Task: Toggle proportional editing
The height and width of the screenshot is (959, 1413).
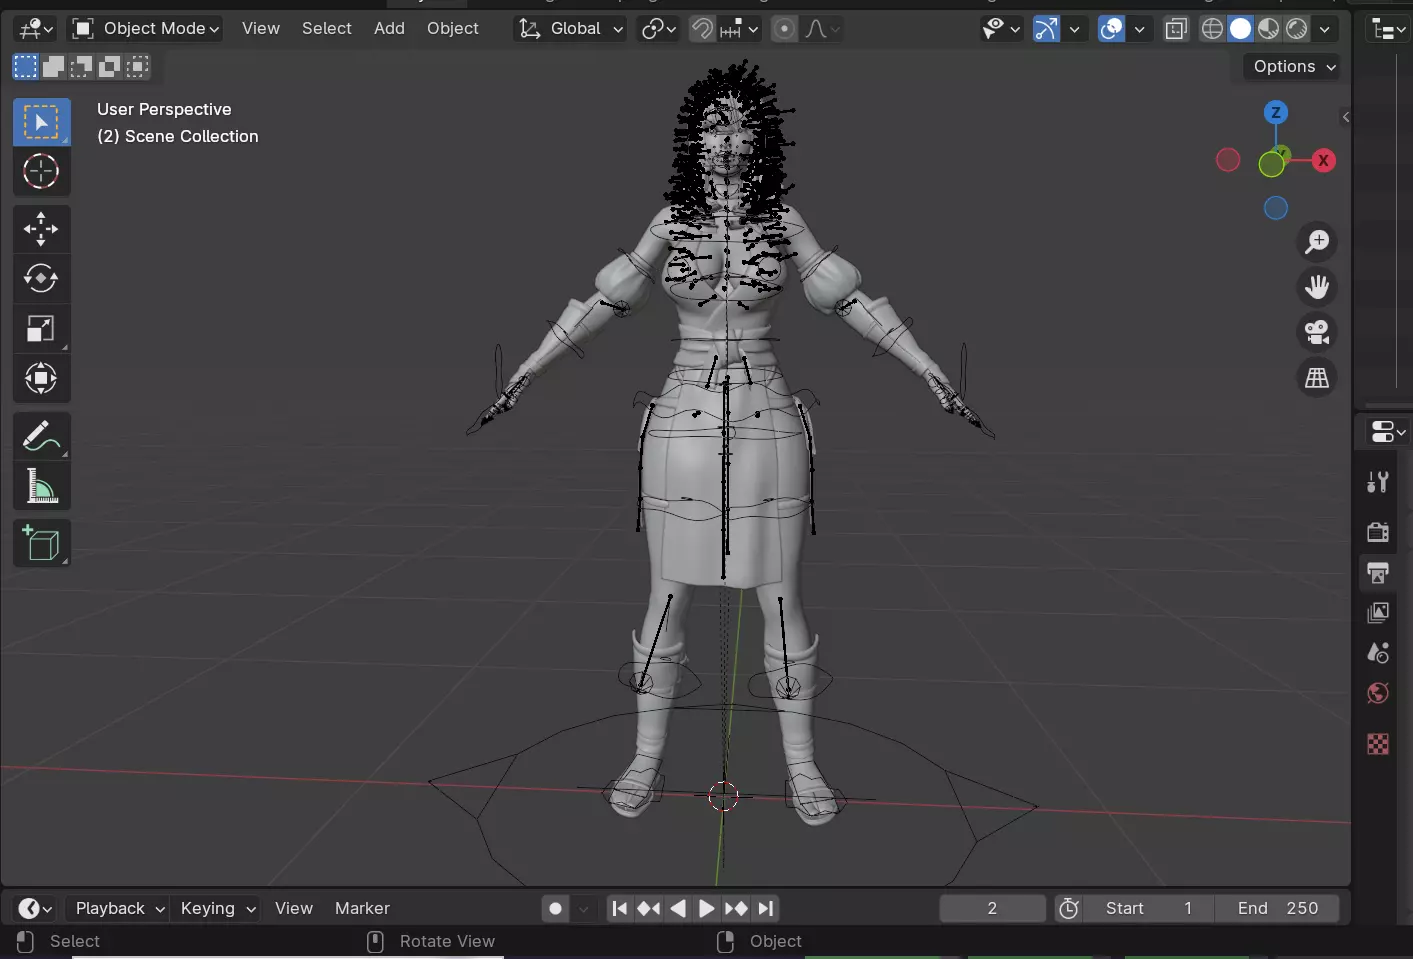Action: point(785,28)
